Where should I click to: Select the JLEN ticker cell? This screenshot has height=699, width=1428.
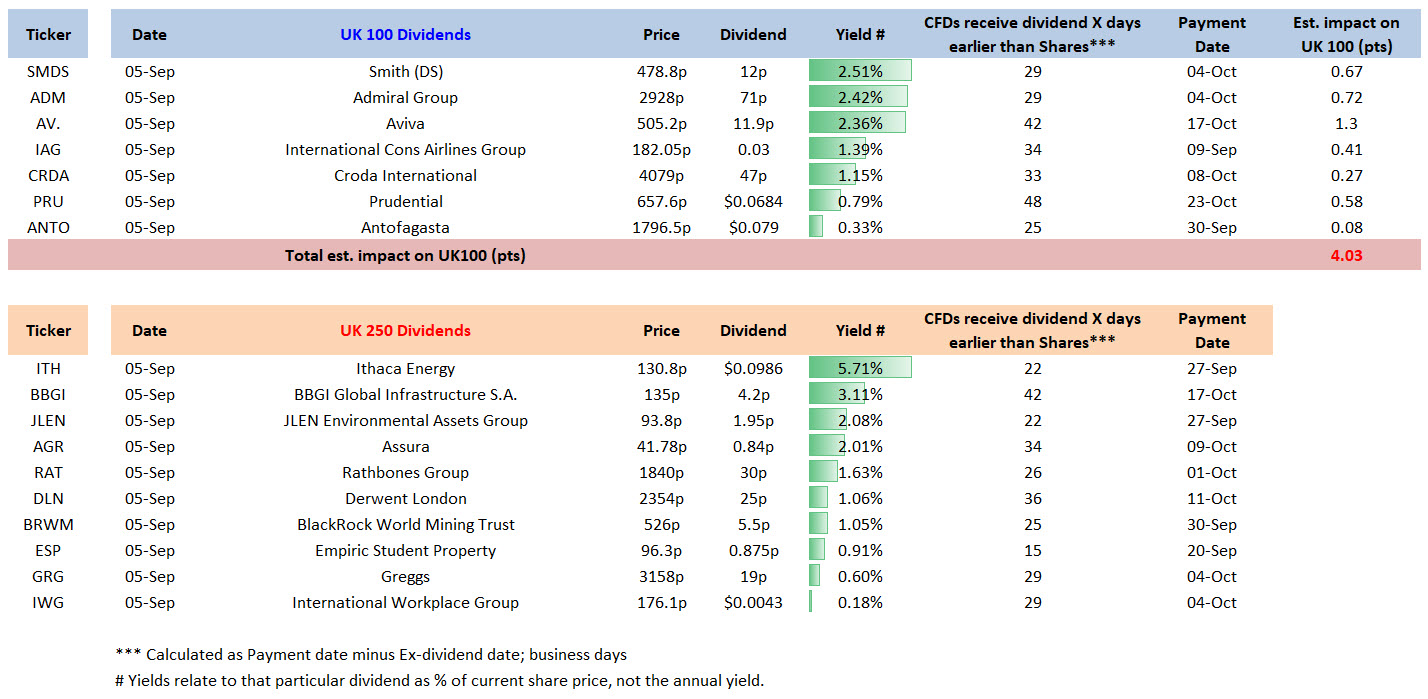click(x=48, y=421)
